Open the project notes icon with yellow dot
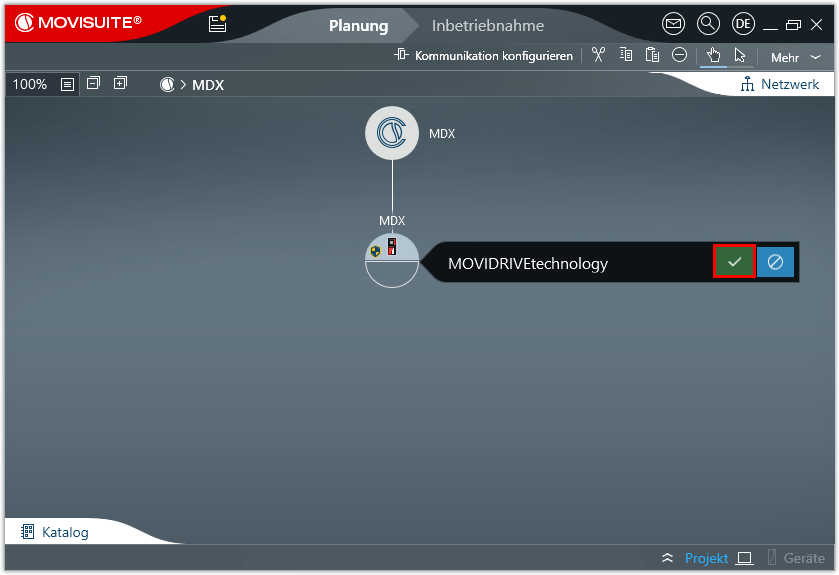 tap(217, 24)
